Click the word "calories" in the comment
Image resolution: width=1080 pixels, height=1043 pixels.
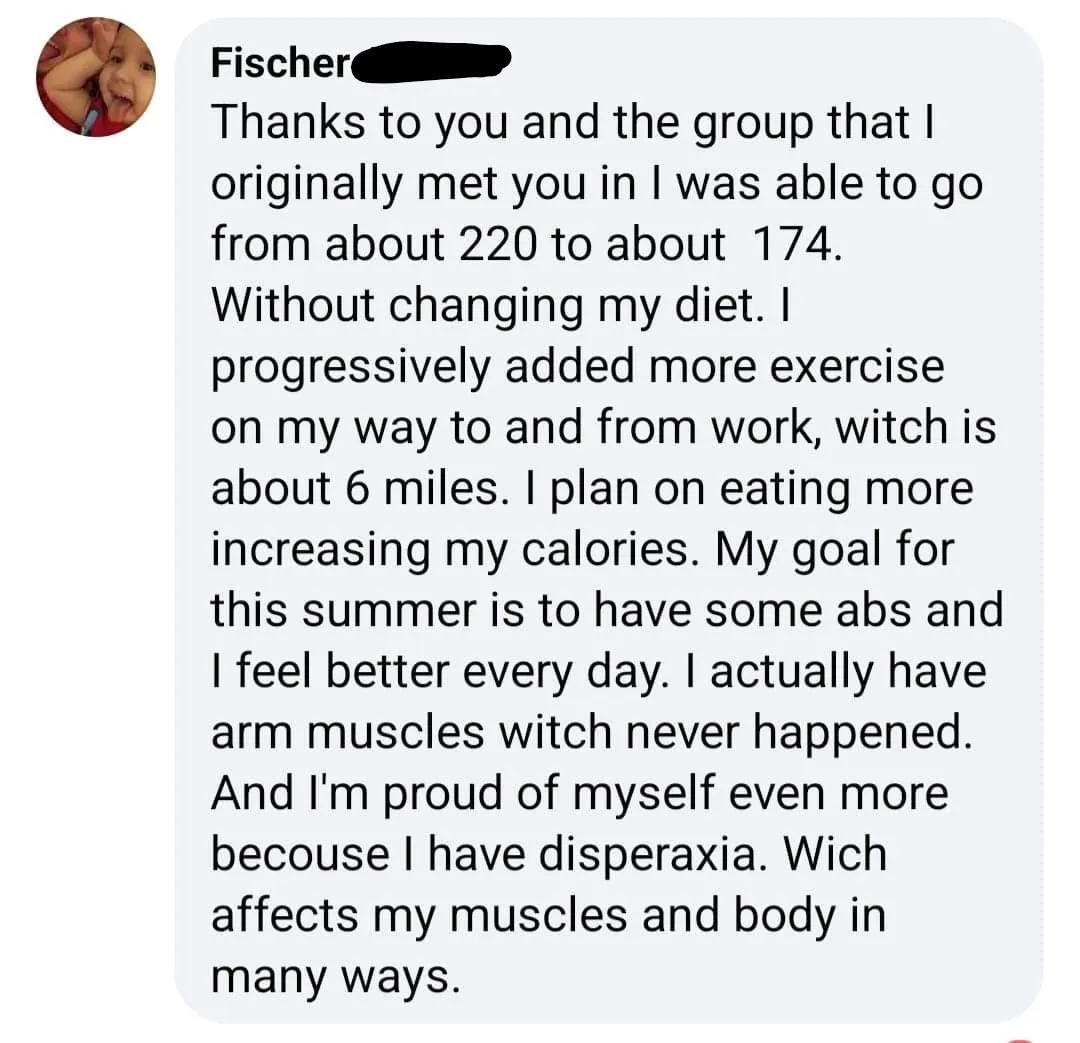605,549
